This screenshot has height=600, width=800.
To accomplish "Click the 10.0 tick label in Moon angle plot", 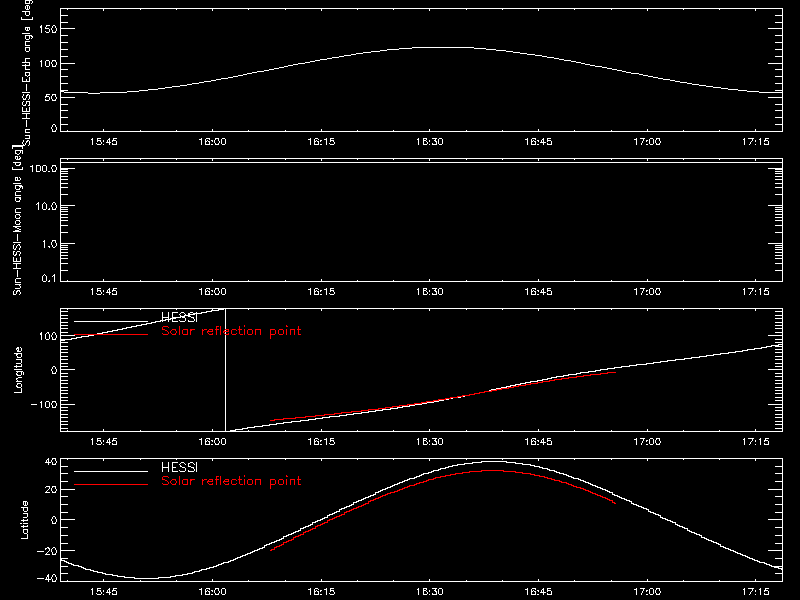I will click(46, 206).
